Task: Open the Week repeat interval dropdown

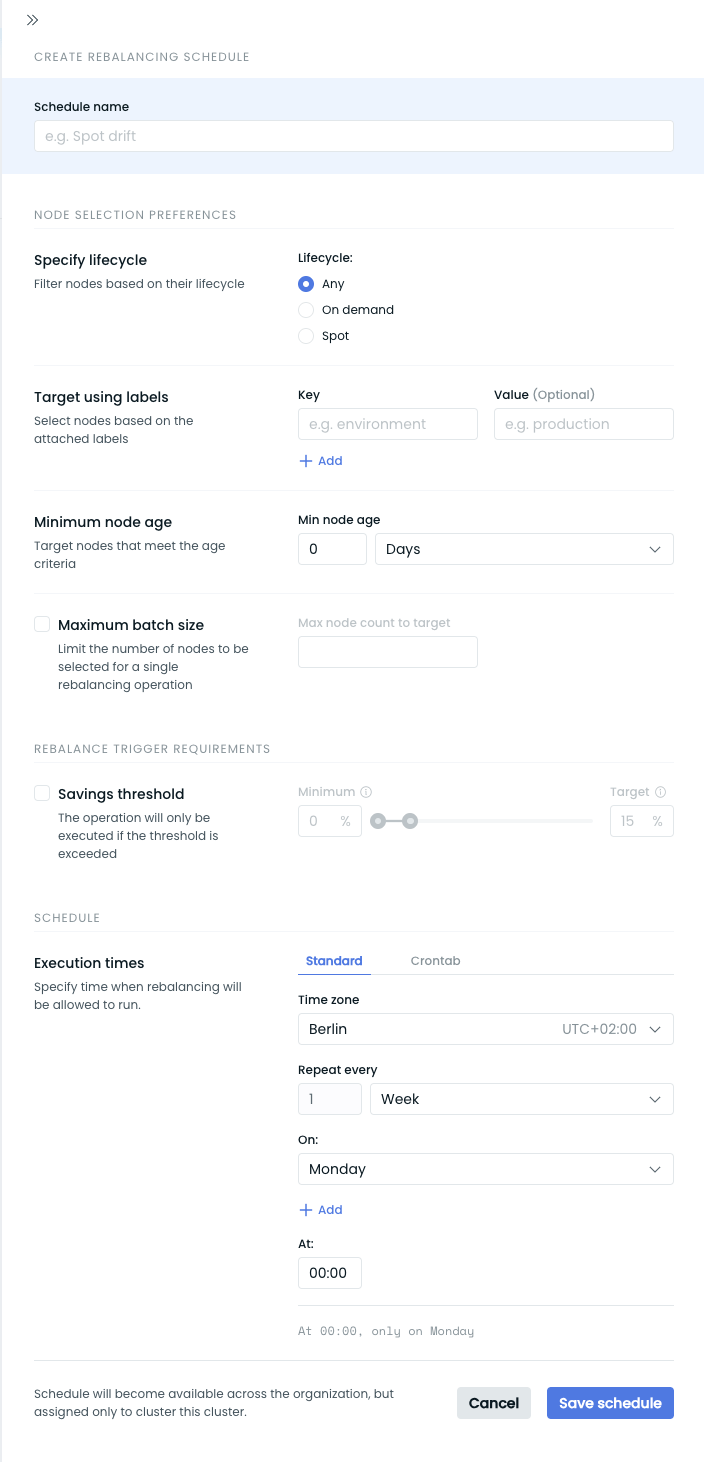Action: pos(521,1099)
